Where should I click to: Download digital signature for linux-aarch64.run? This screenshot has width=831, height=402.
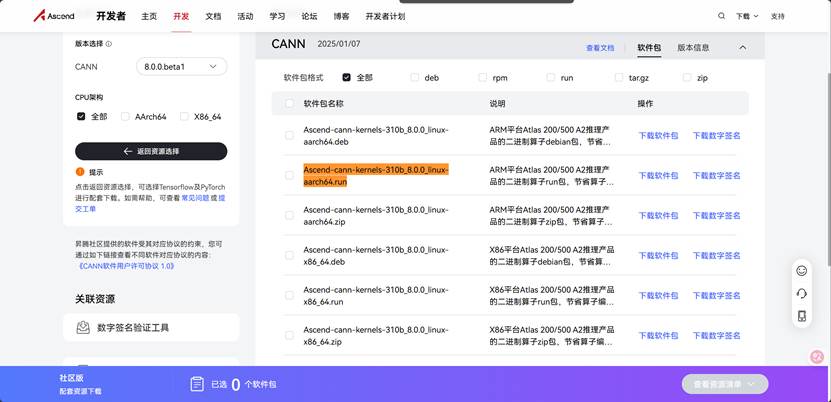coord(717,175)
